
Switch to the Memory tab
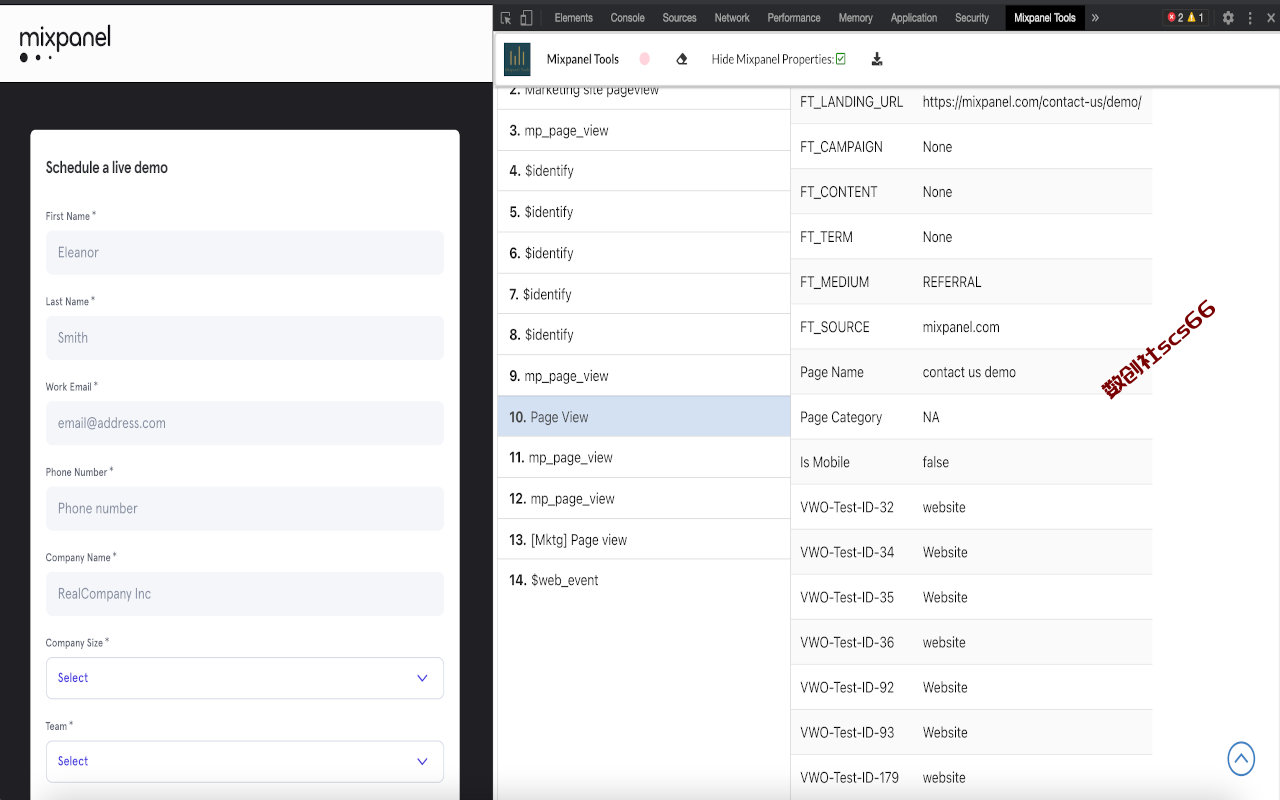[x=856, y=18]
